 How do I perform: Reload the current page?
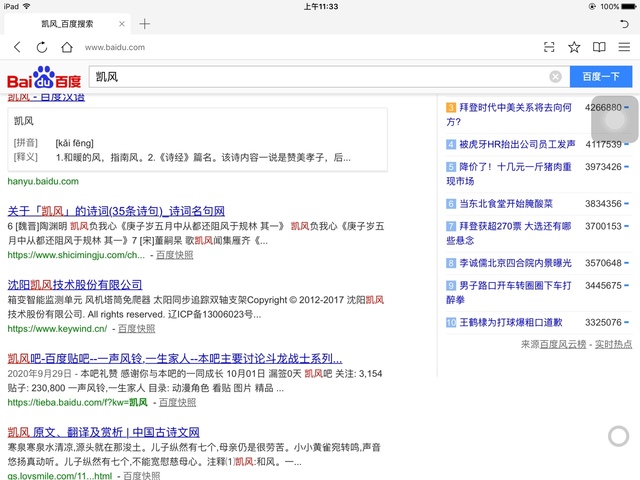point(42,47)
